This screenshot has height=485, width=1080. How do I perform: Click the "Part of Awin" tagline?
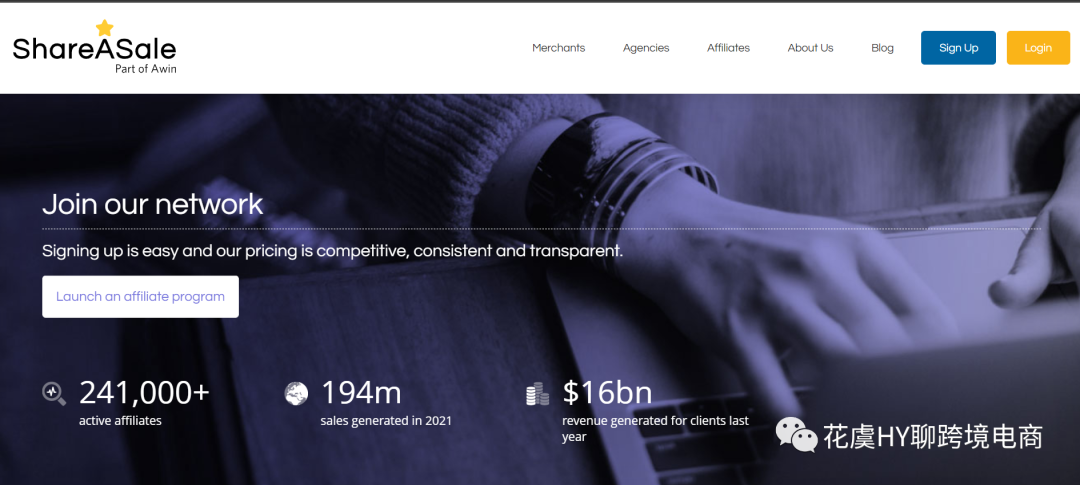click(145, 69)
